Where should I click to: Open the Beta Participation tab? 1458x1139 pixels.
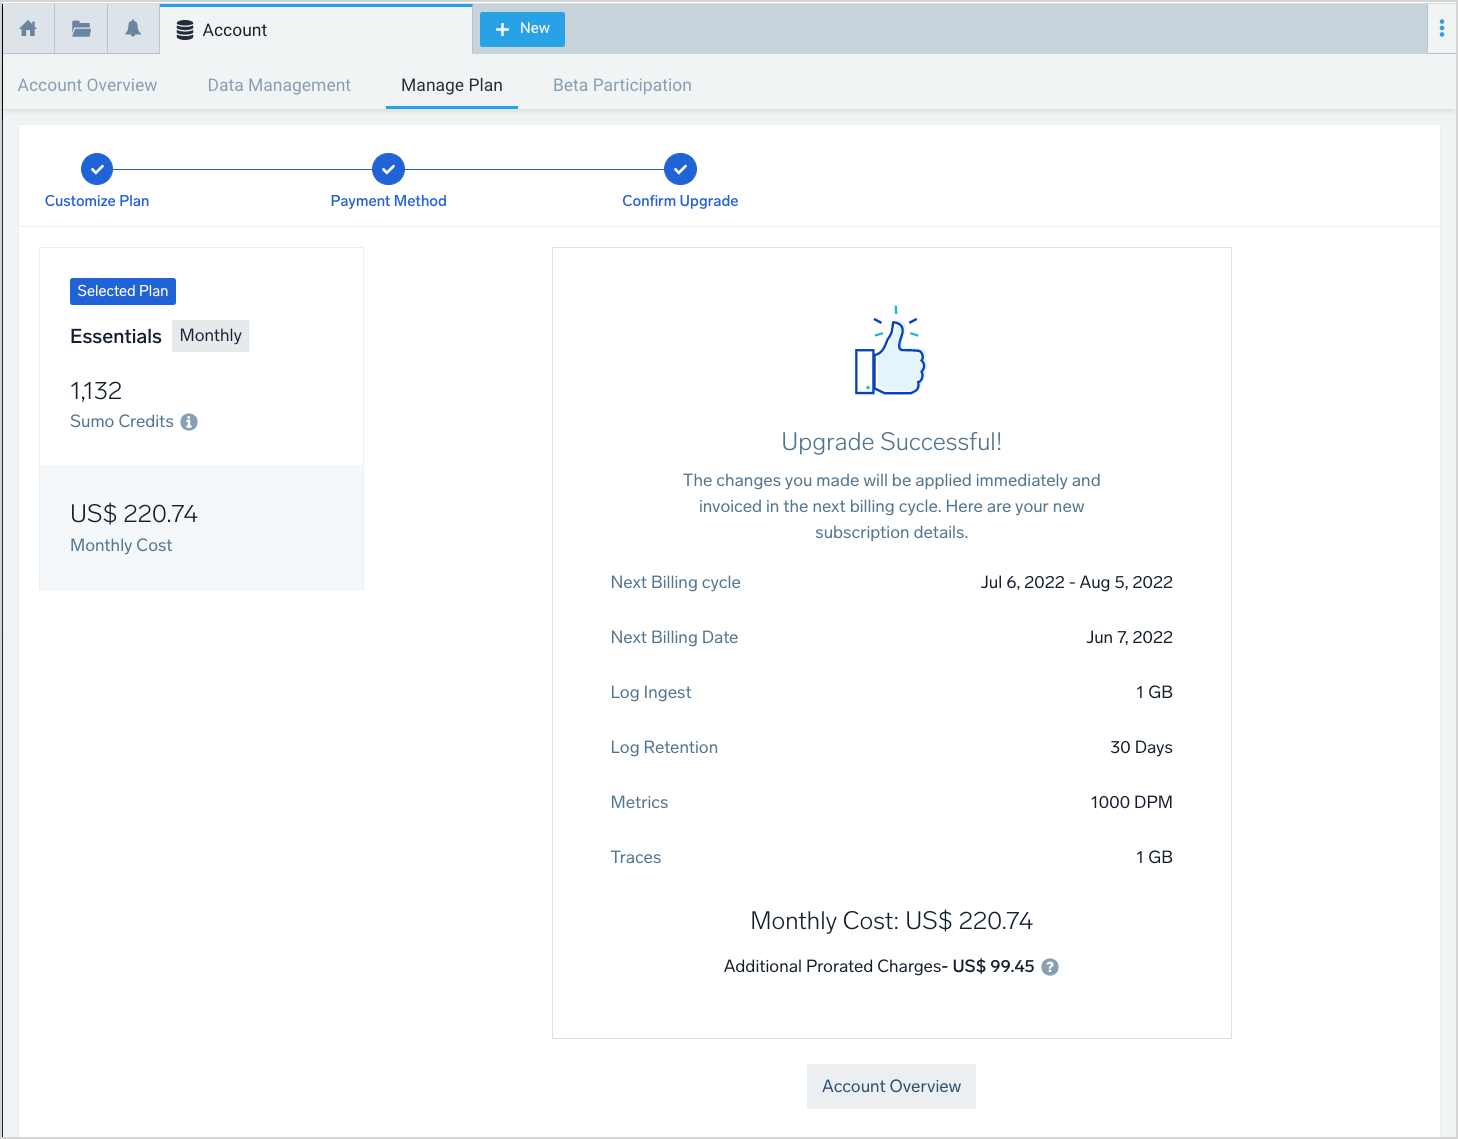tap(622, 85)
